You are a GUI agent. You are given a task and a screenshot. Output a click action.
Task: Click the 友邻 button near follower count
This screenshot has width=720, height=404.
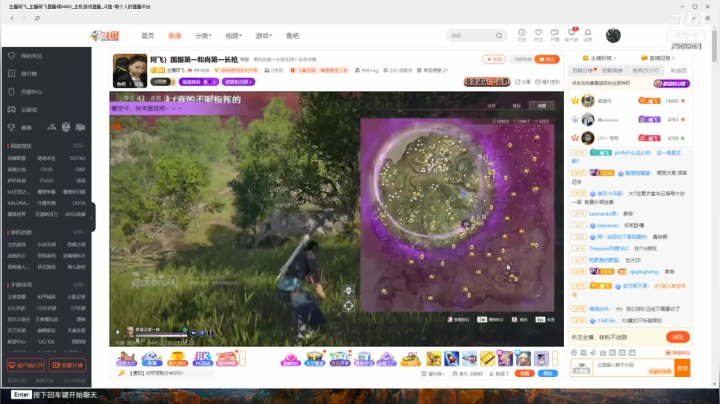pyautogui.click(x=494, y=59)
